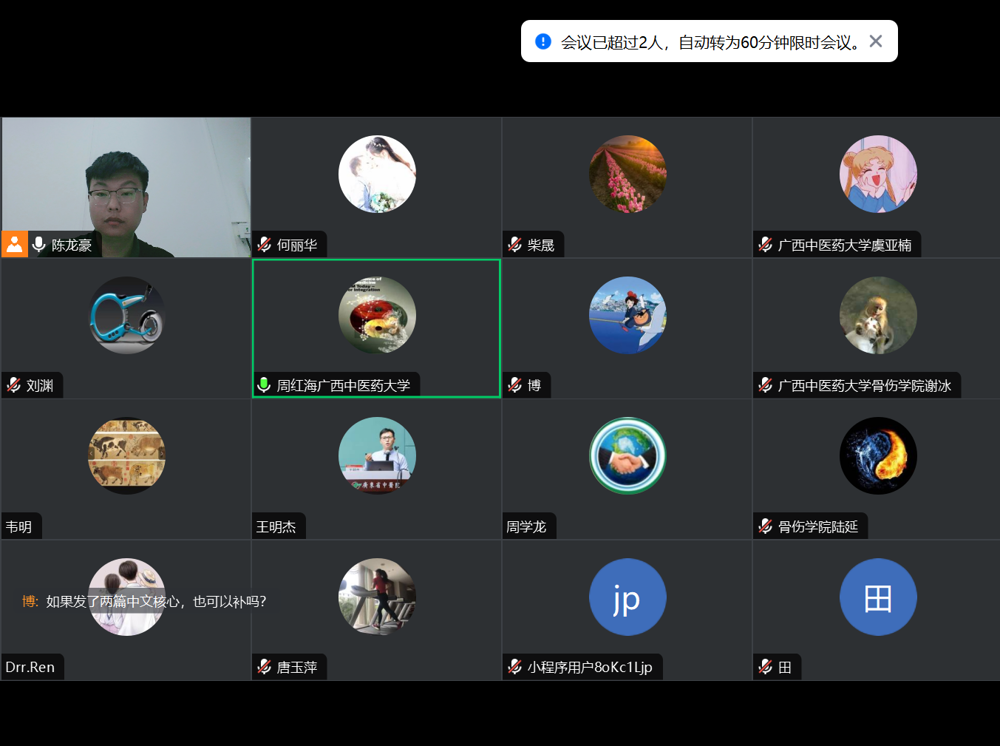Select the sailor moon avatar of 虞亚楠

878,174
